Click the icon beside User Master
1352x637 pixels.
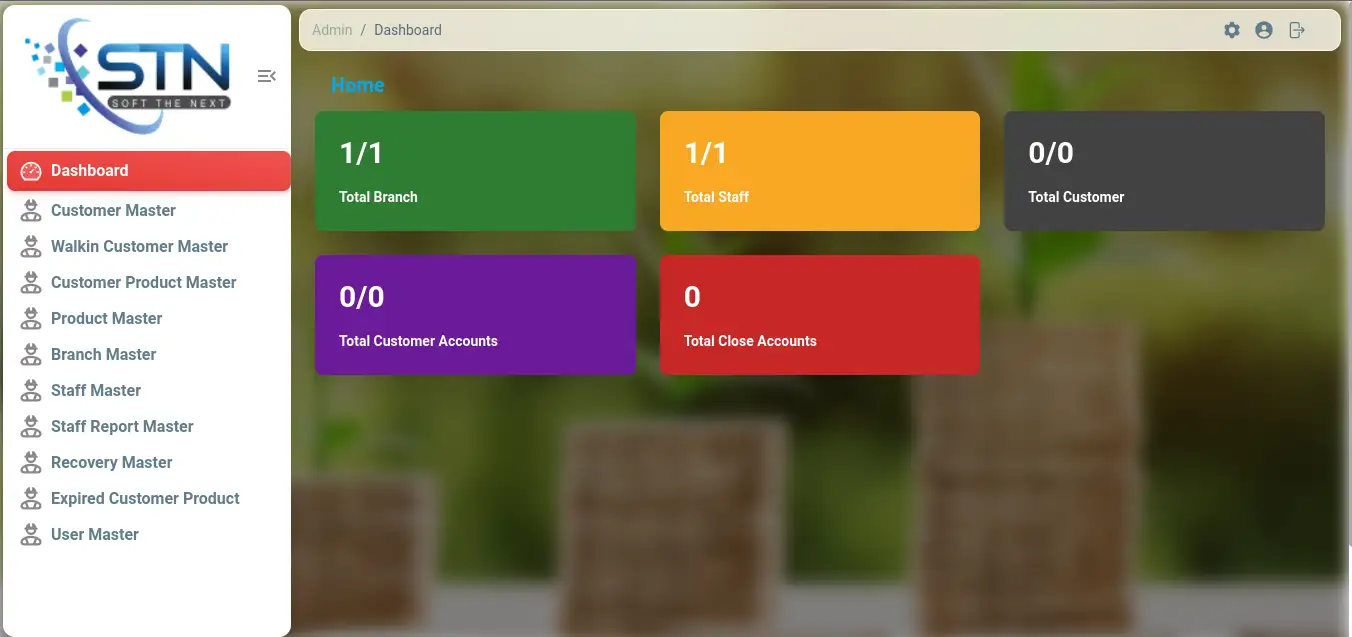point(31,534)
